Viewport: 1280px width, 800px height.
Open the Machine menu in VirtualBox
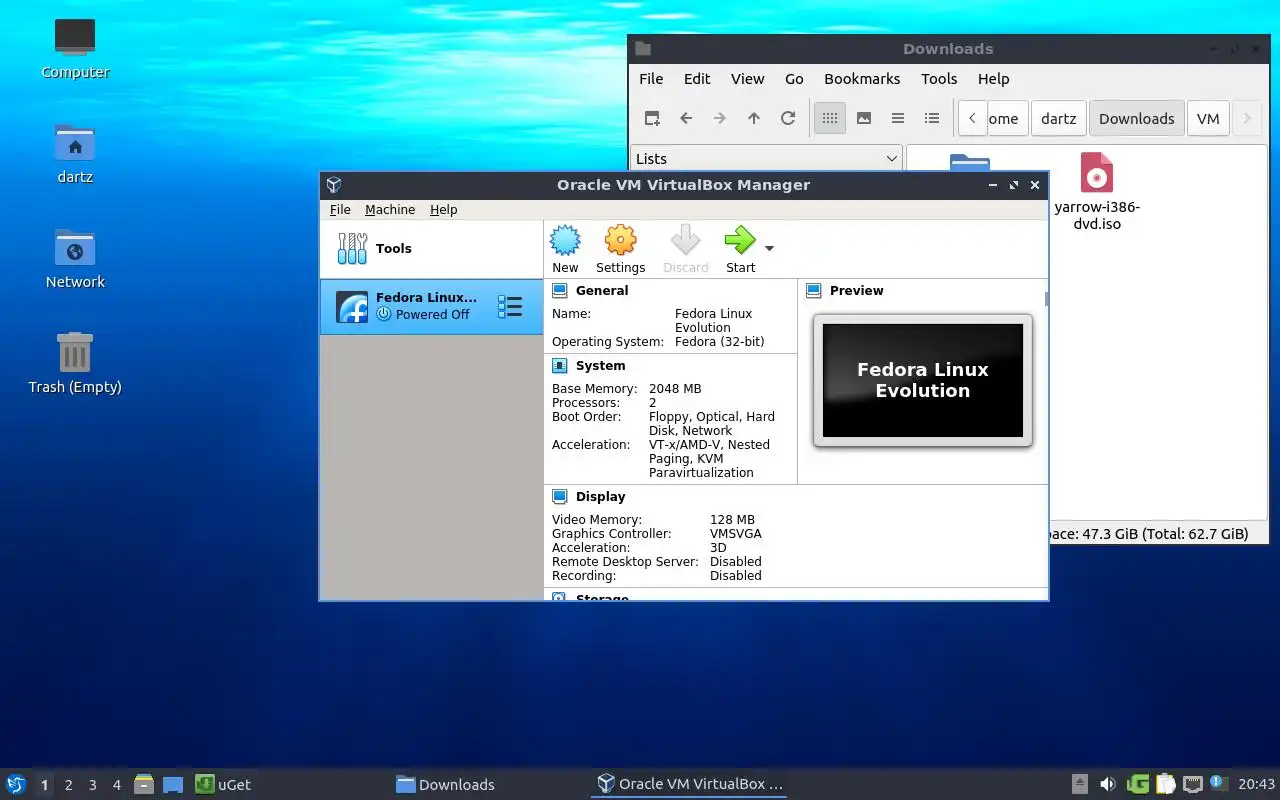pyautogui.click(x=390, y=210)
